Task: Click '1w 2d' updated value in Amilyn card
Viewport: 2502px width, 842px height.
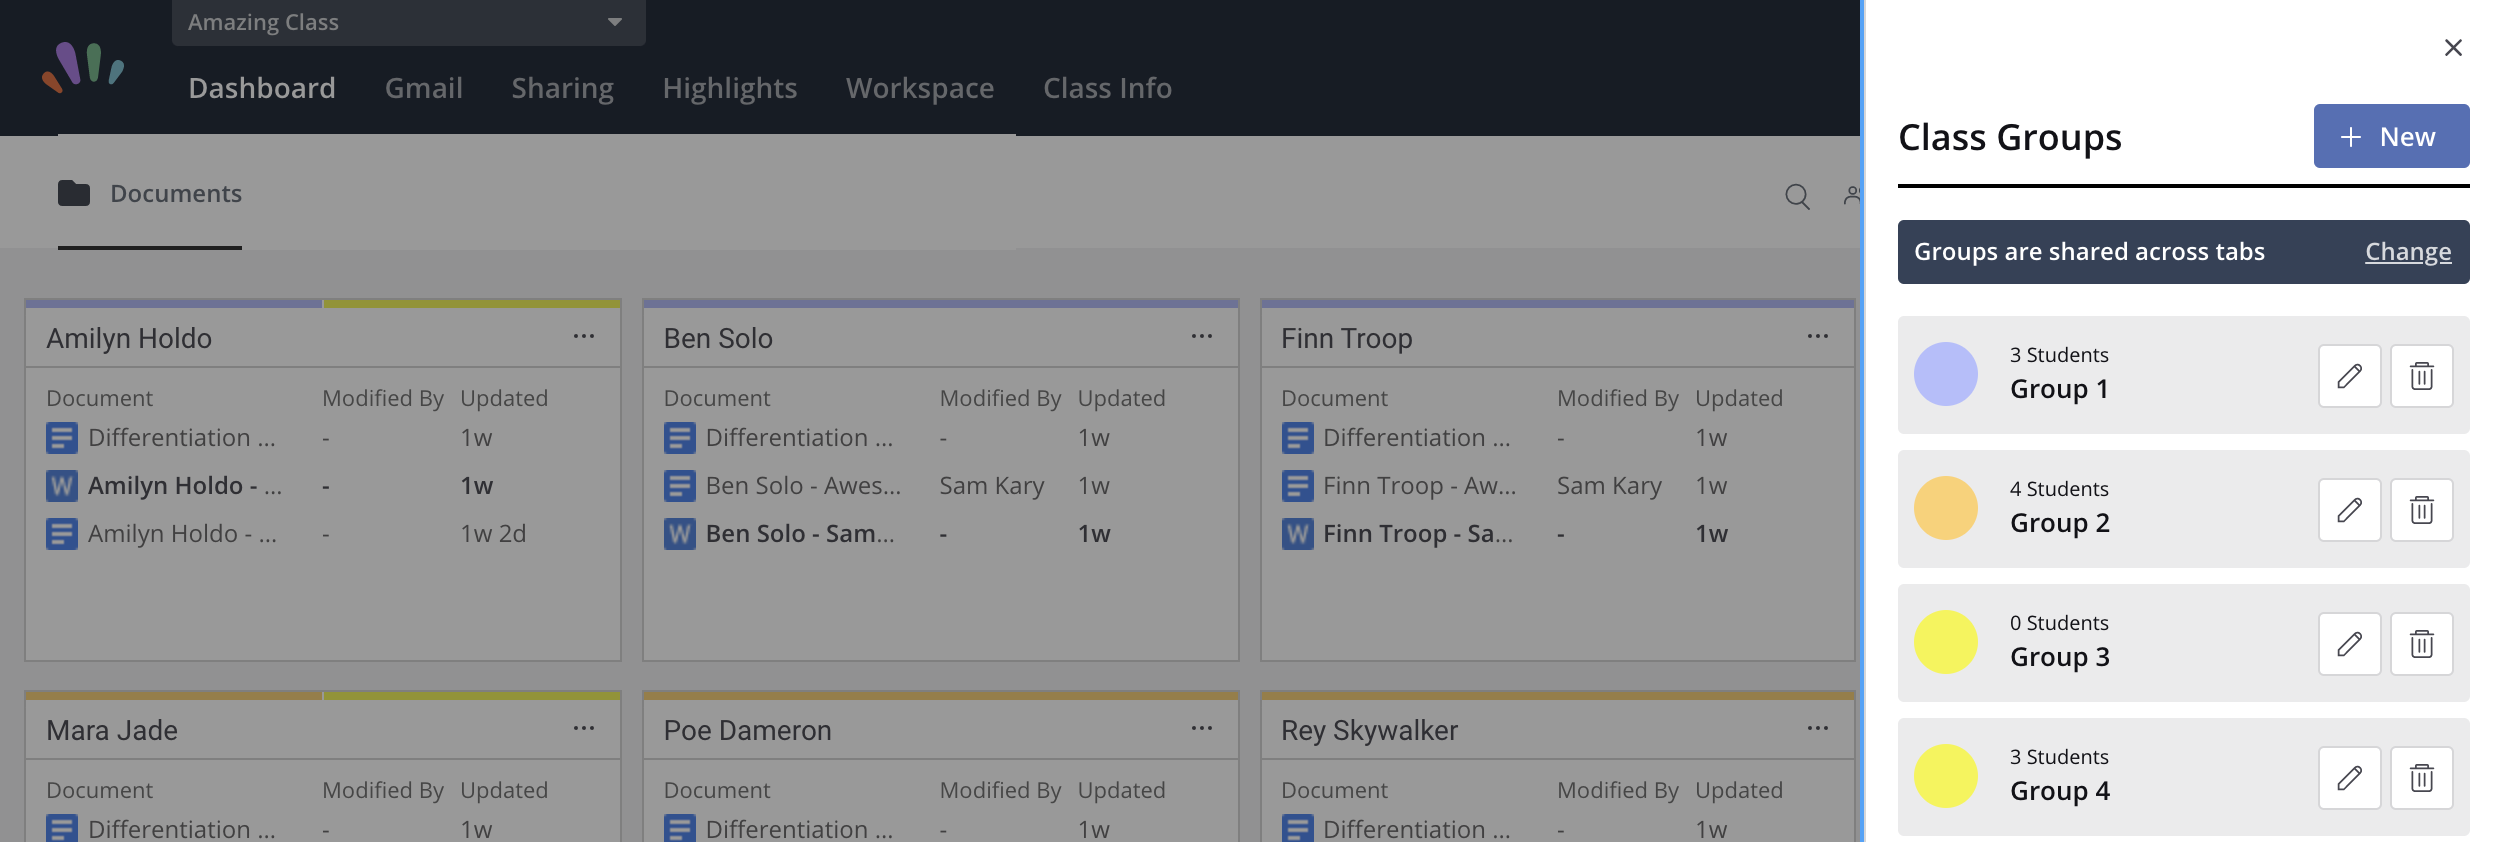Action: 493,534
